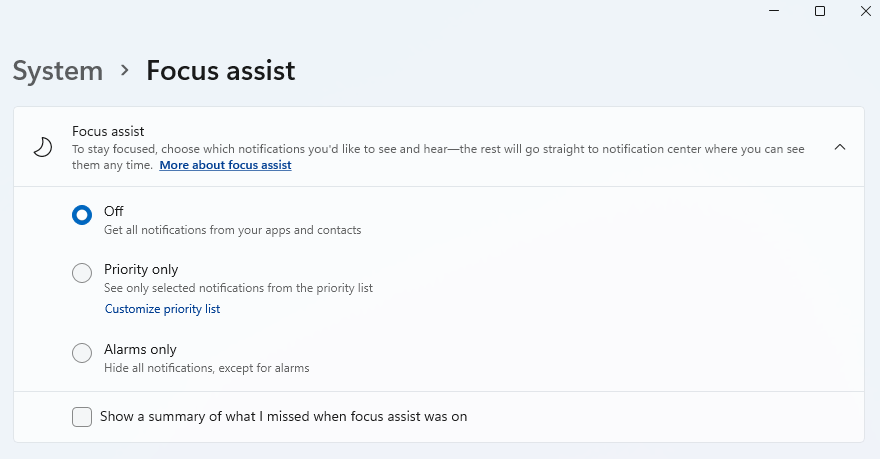Viewport: 880px width, 459px height.
Task: Tick the summary of what I missed checkbox
Action: (x=82, y=416)
